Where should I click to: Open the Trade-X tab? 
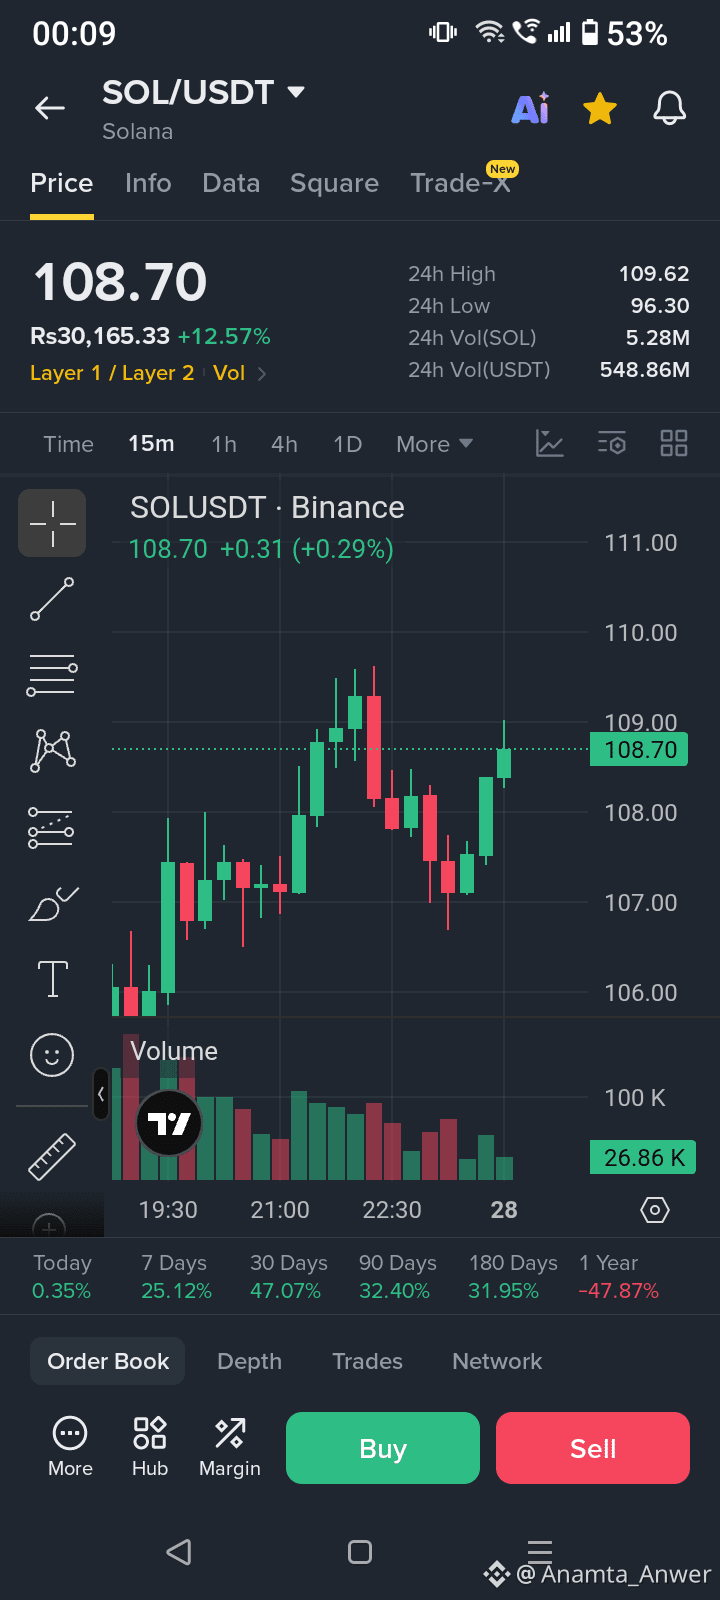coord(462,182)
